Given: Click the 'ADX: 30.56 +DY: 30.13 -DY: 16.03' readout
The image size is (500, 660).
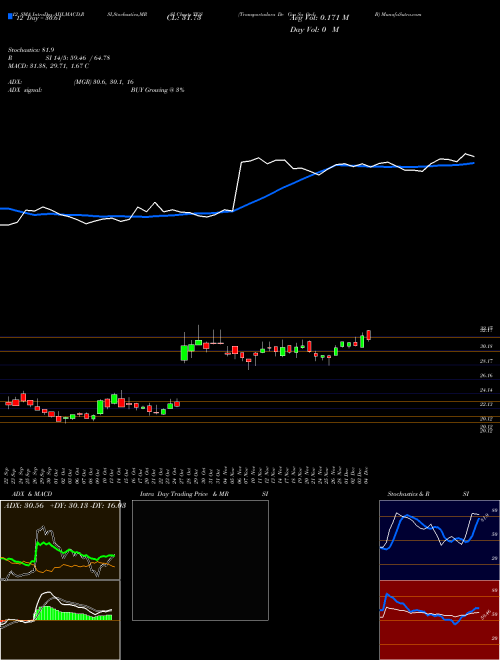Looking at the screenshot, I should click(x=65, y=506).
